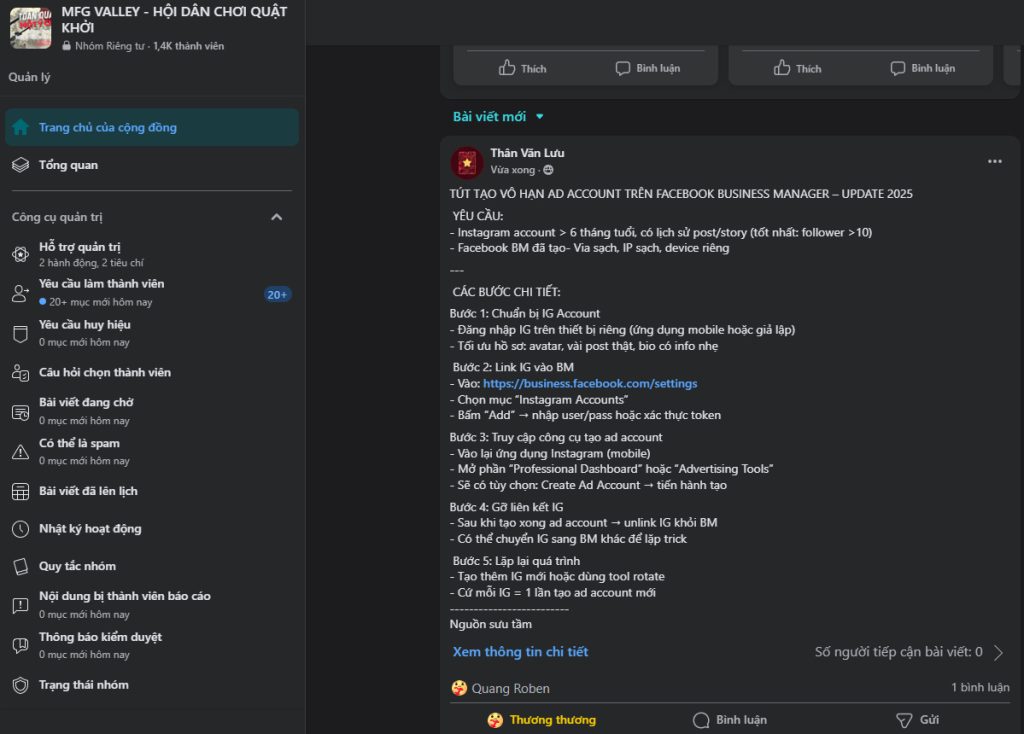Click the Yêu cầu huy hiệu badge icon
The image size is (1024, 734).
20,333
